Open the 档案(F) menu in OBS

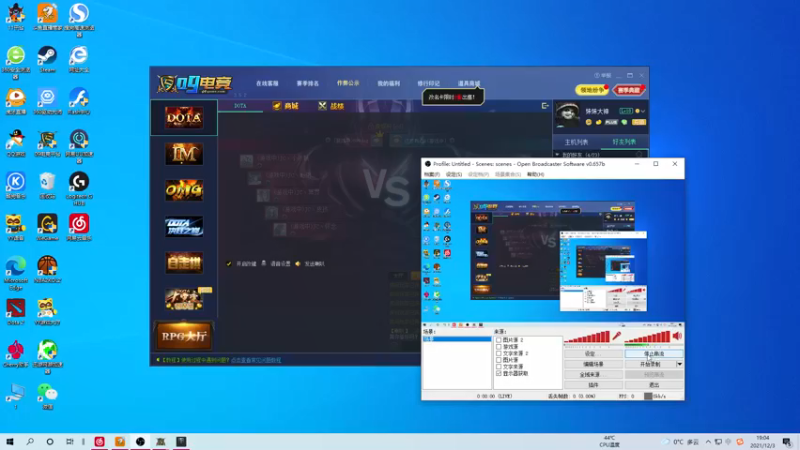point(432,174)
